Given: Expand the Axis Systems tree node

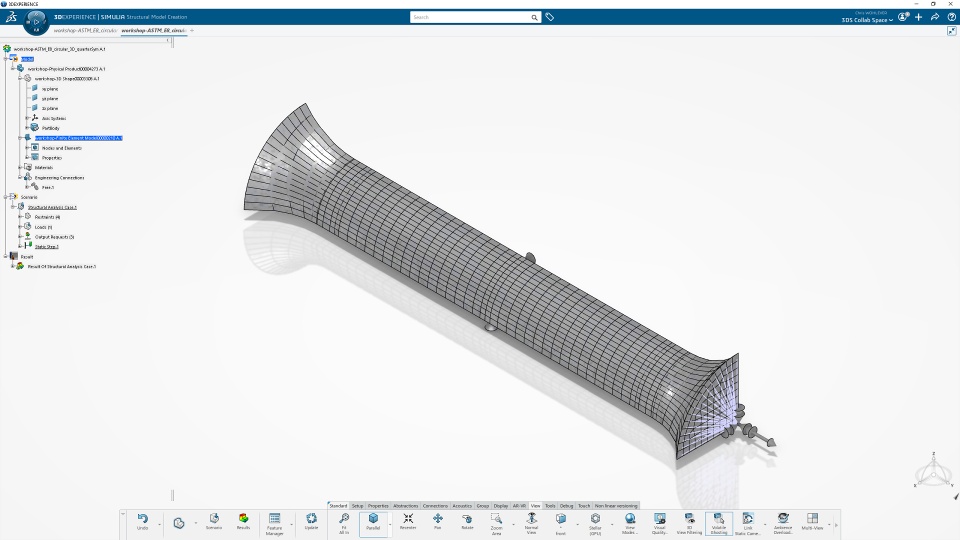Looking at the screenshot, I should [28, 118].
